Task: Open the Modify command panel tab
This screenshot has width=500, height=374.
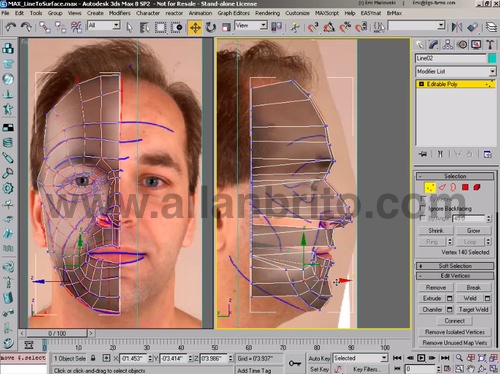Action: pyautogui.click(x=434, y=44)
